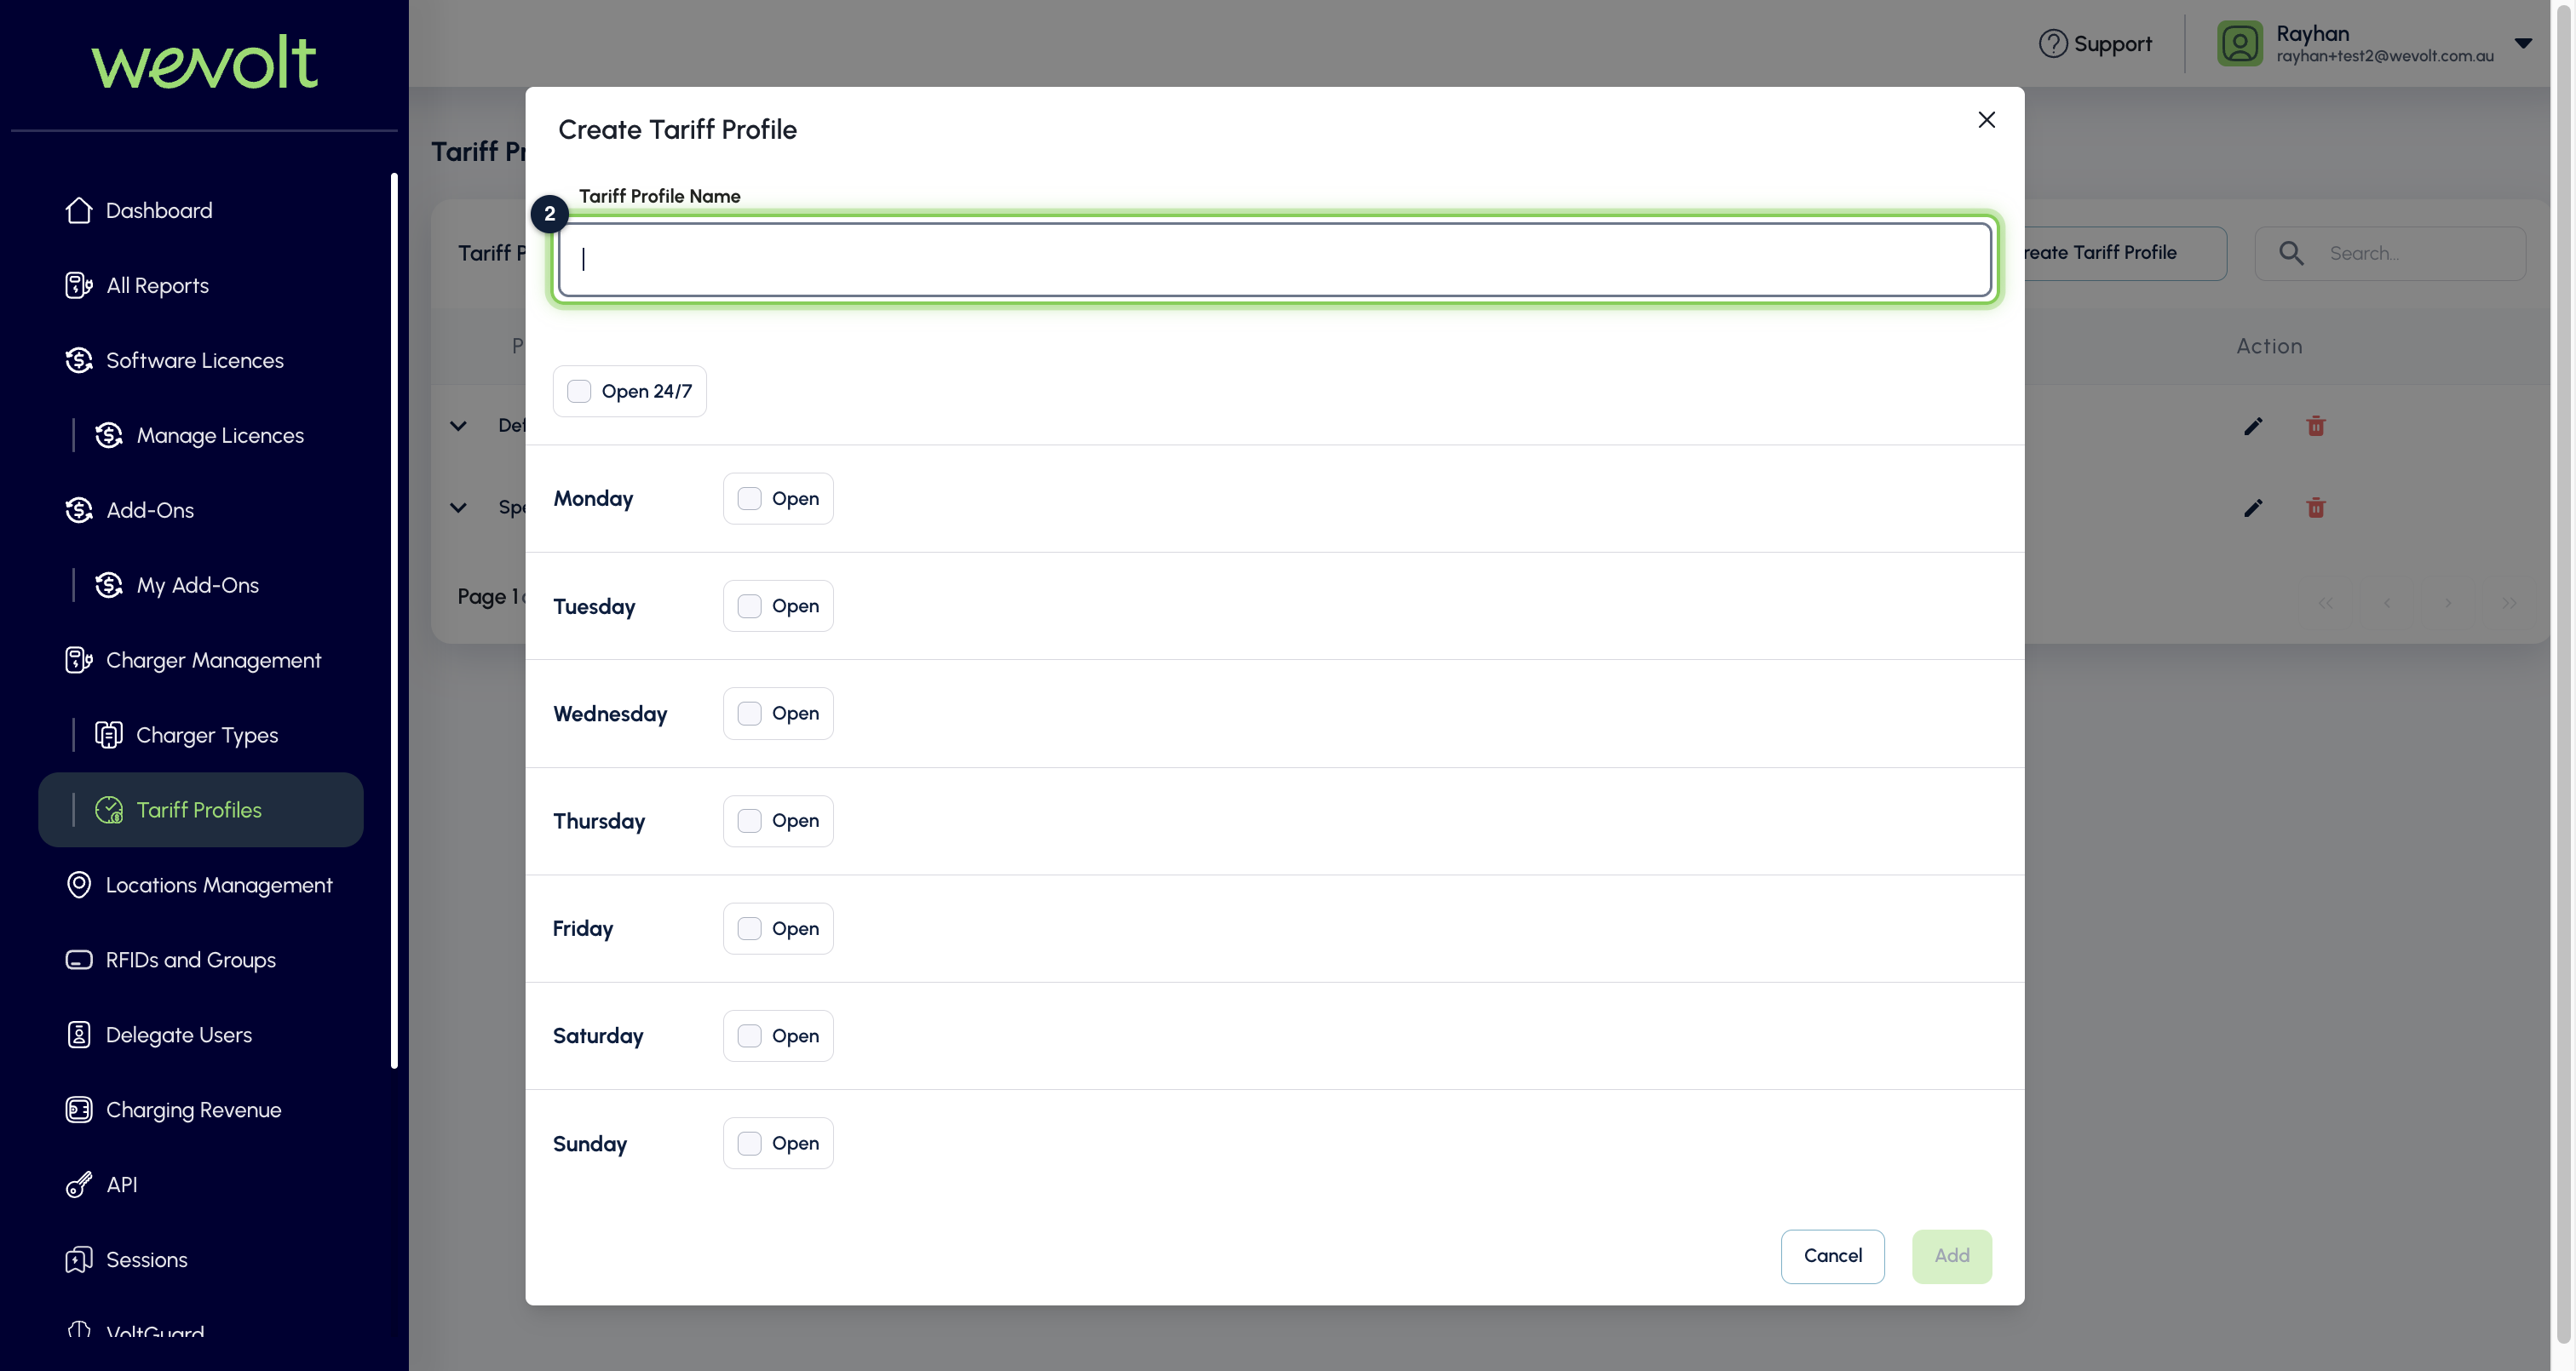Expand the Default tariff row chevron
The image size is (2576, 1371).
point(458,426)
